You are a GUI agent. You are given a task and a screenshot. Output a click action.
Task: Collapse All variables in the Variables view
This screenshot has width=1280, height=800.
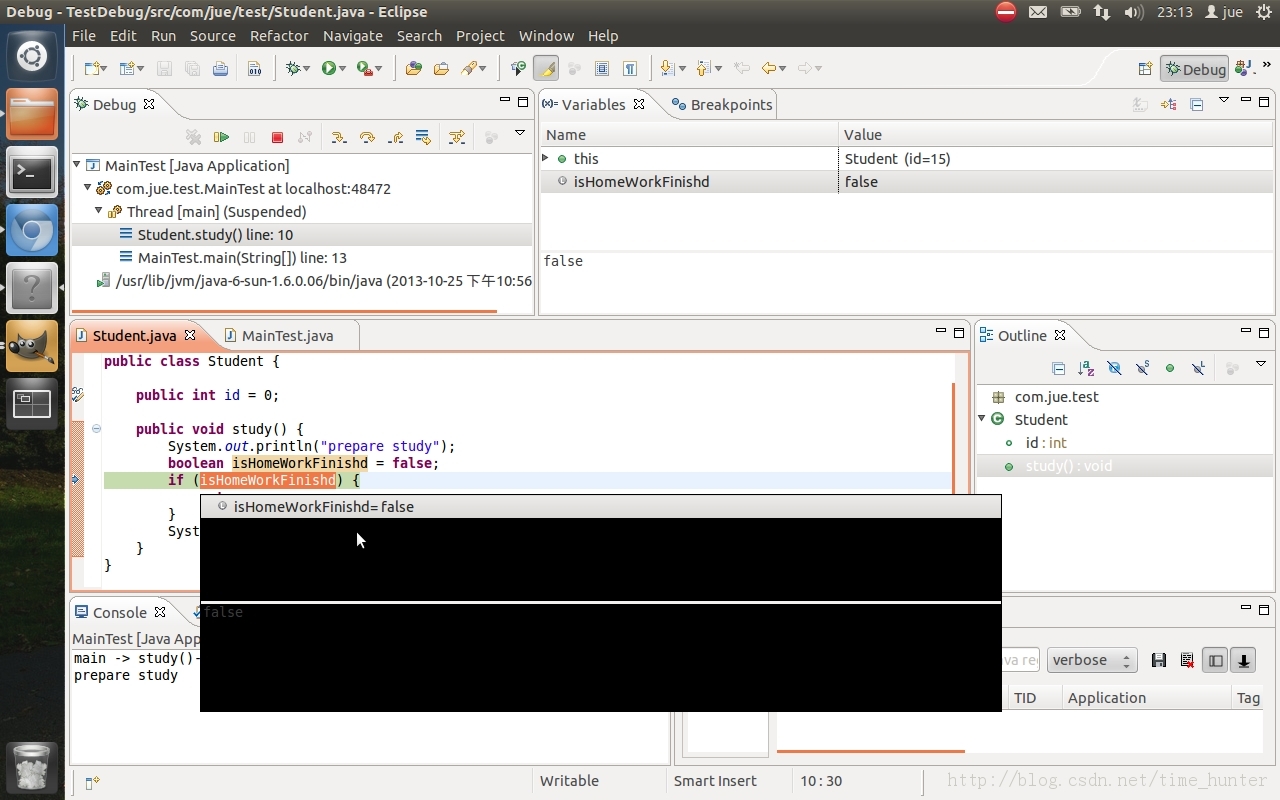point(1195,104)
